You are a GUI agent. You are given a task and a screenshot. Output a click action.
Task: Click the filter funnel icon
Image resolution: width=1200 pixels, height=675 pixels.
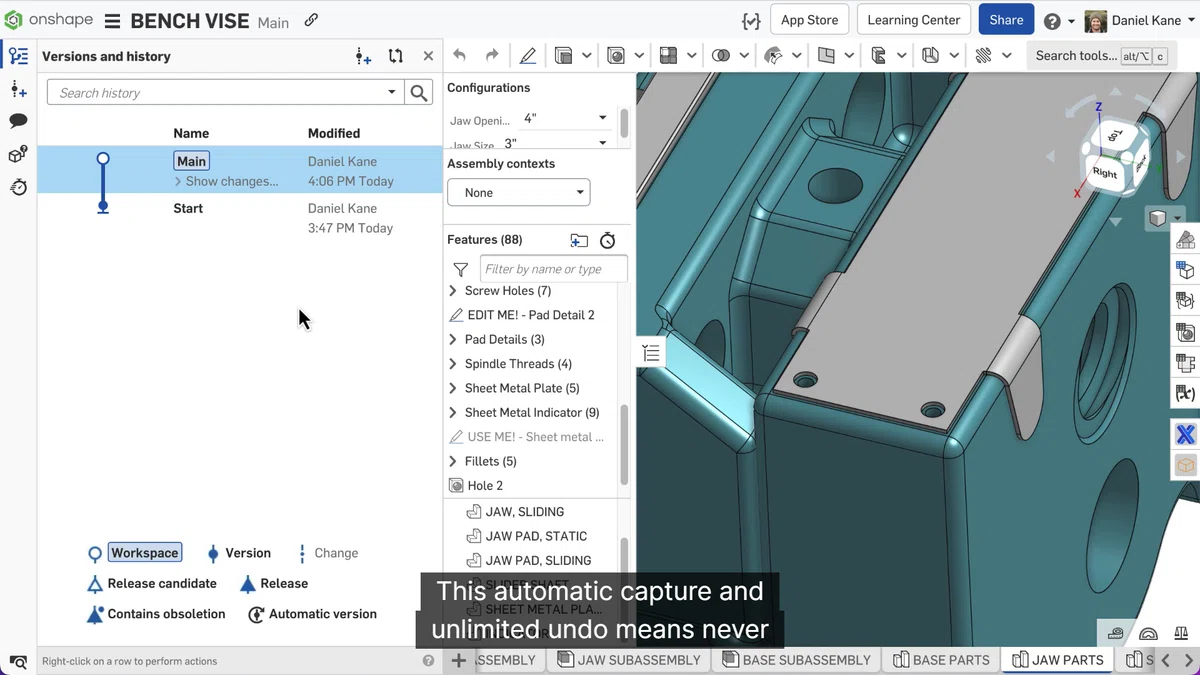tap(460, 269)
